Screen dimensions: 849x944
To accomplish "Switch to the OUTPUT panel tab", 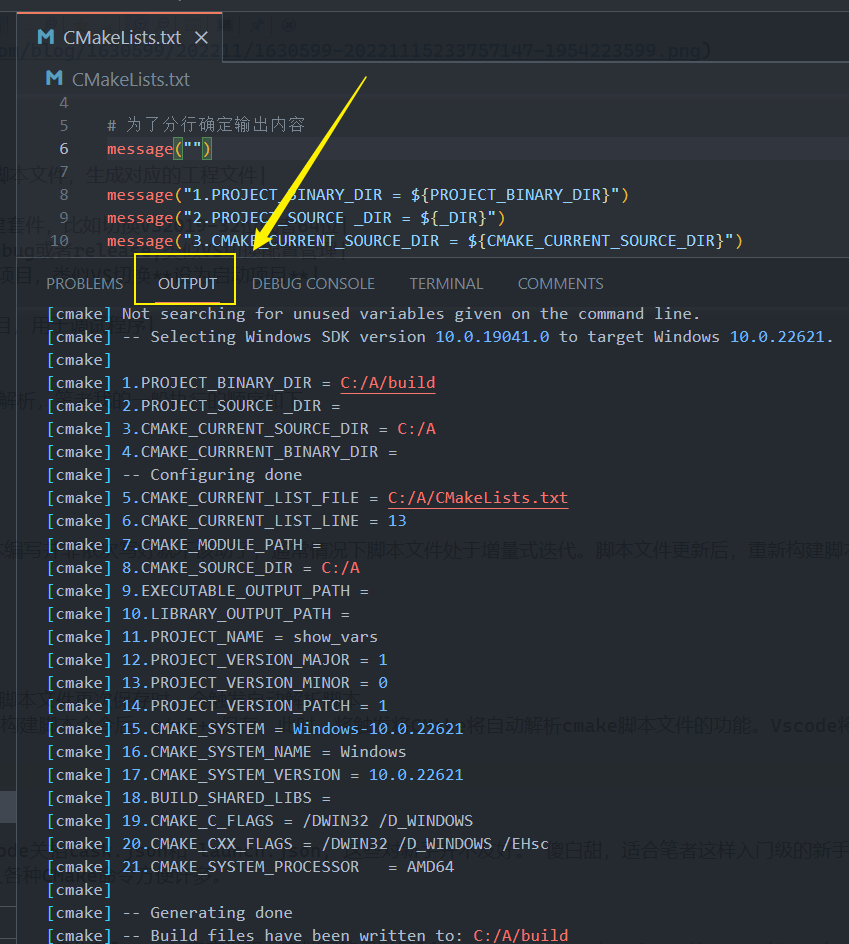I will [x=187, y=284].
